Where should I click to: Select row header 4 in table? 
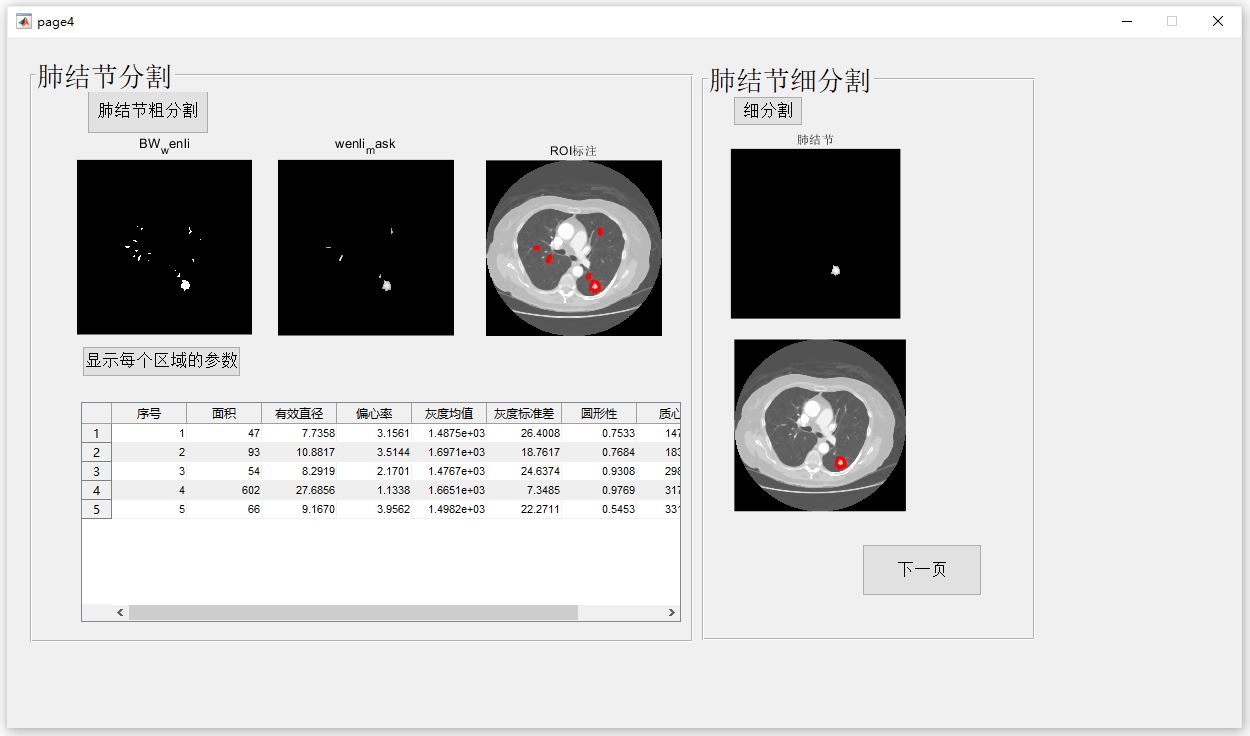click(97, 490)
